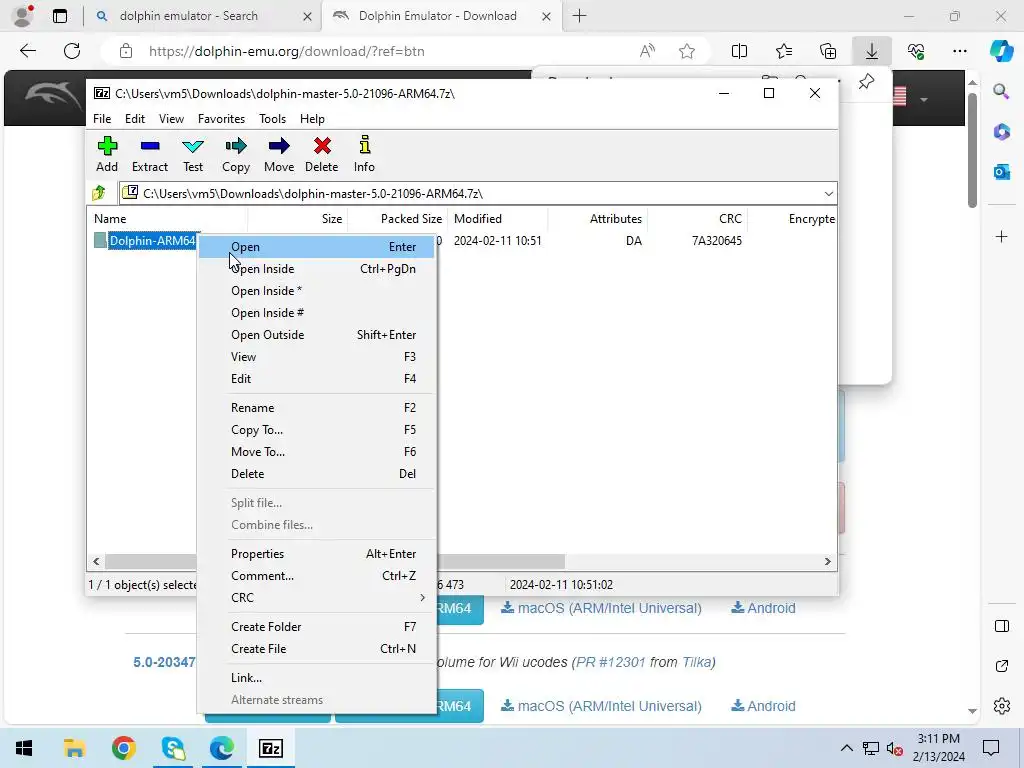Click the taskbar clock showing 3:11 PM
The width and height of the screenshot is (1024, 768).
tap(938, 748)
